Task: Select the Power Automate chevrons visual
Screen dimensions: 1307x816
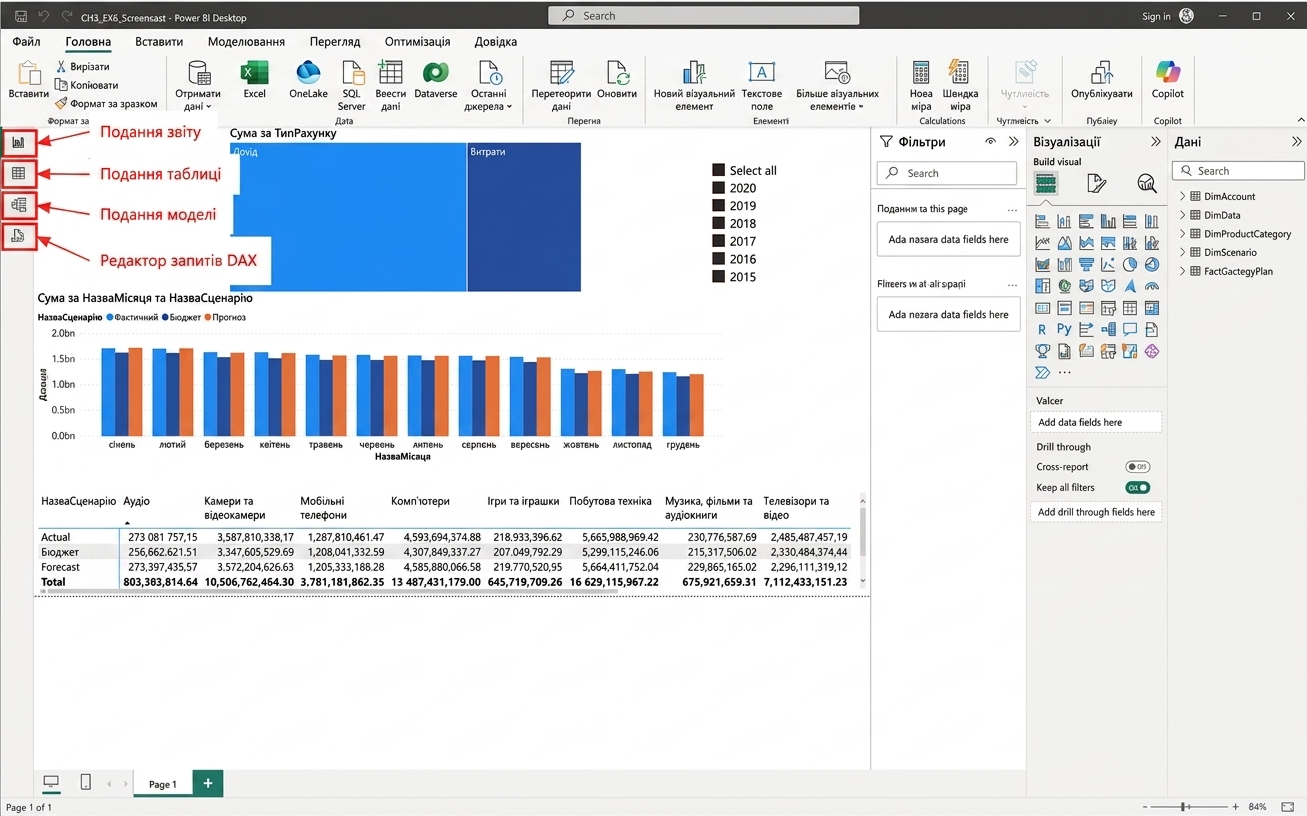Action: pyautogui.click(x=1043, y=372)
